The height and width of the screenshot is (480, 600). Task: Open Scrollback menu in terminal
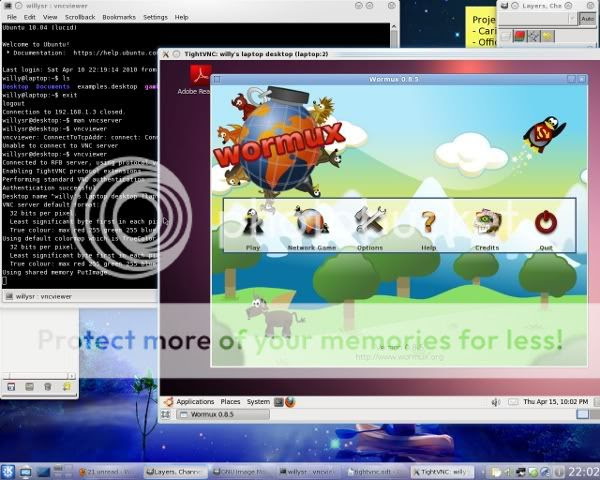[80, 17]
